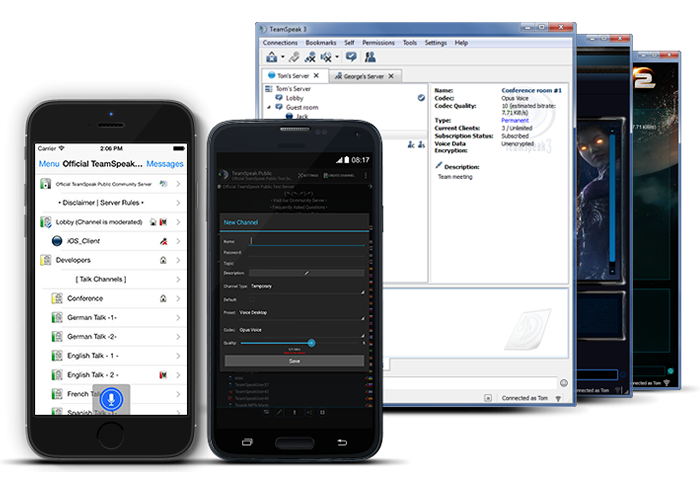Click the Permanent type link
Screen dimensions: 700x482
[x=515, y=120]
